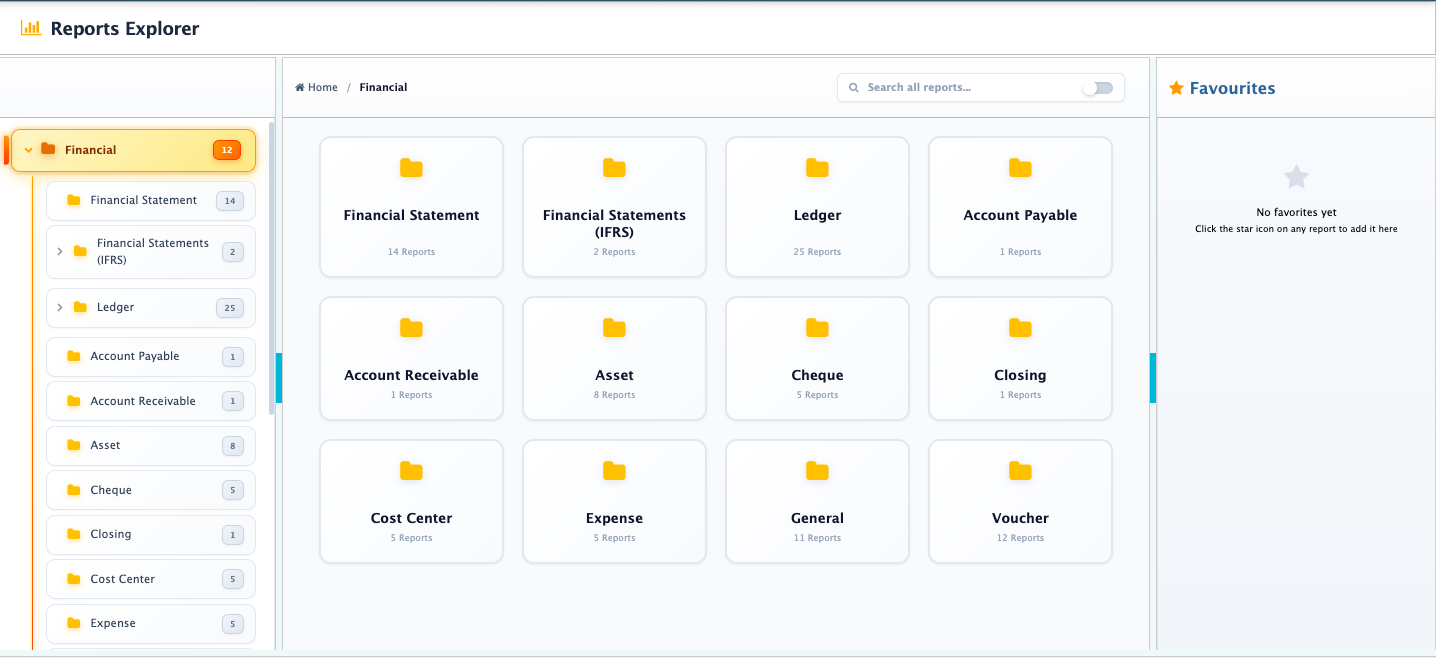
Task: Click folder icon beside Asset in sidebar
Action: [x=73, y=445]
